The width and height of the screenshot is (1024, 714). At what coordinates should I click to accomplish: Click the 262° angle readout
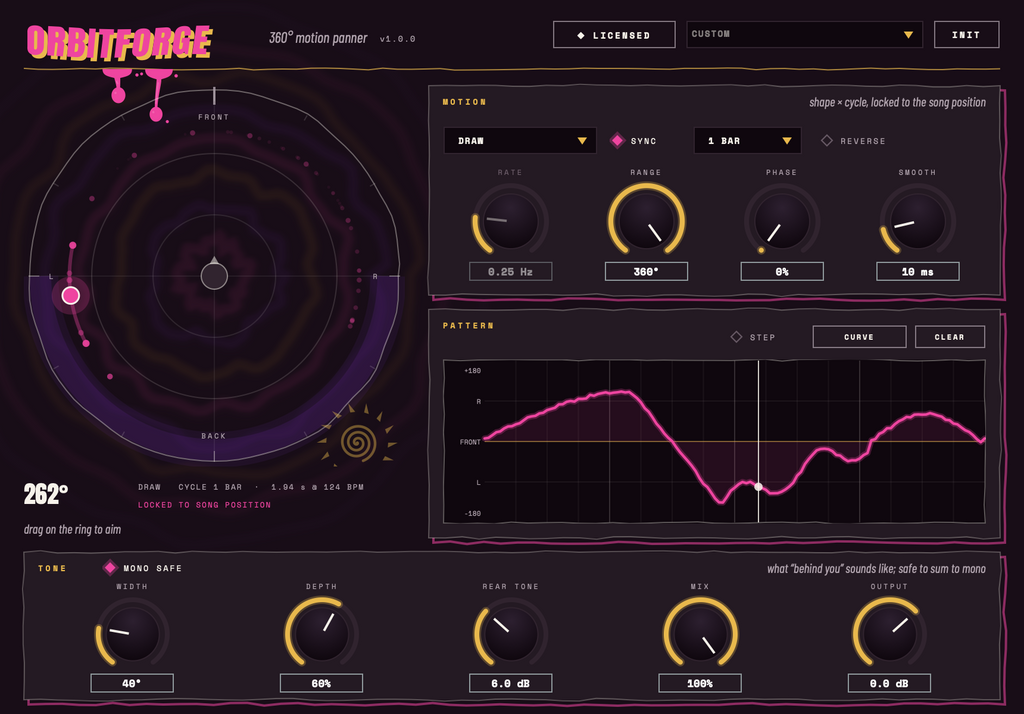click(46, 494)
